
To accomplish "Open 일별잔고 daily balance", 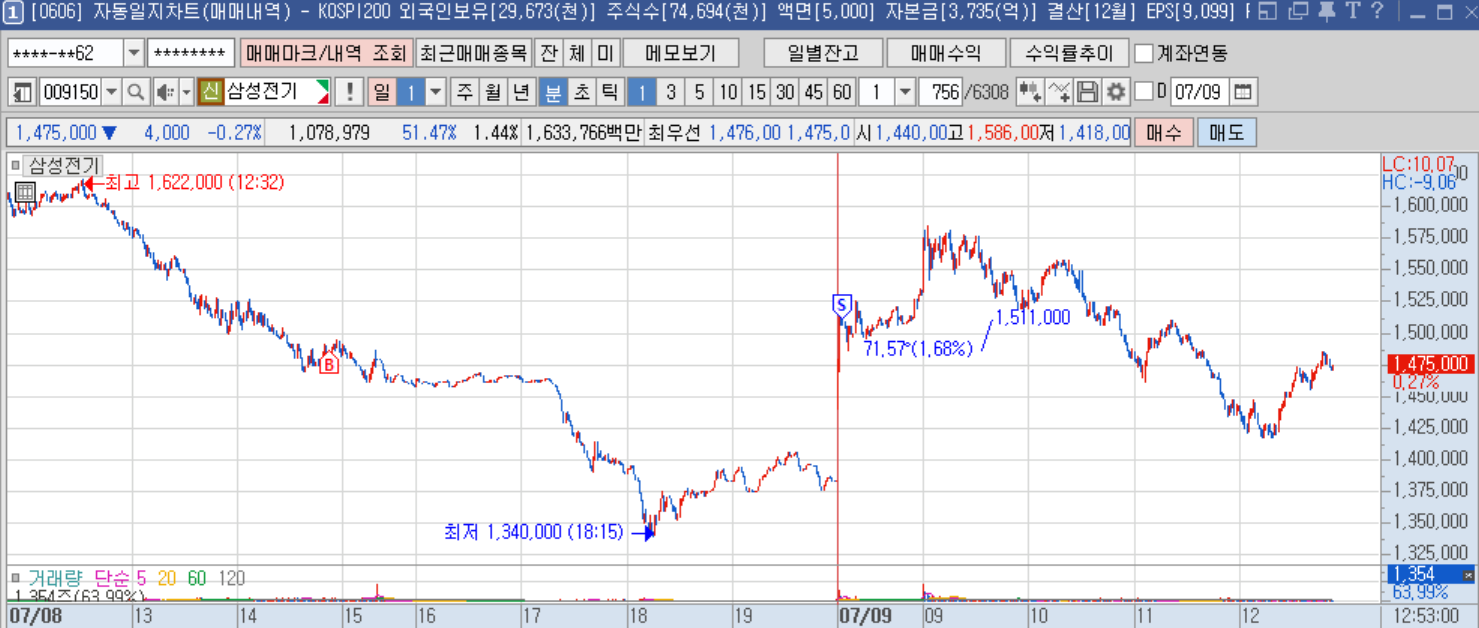I will (823, 53).
